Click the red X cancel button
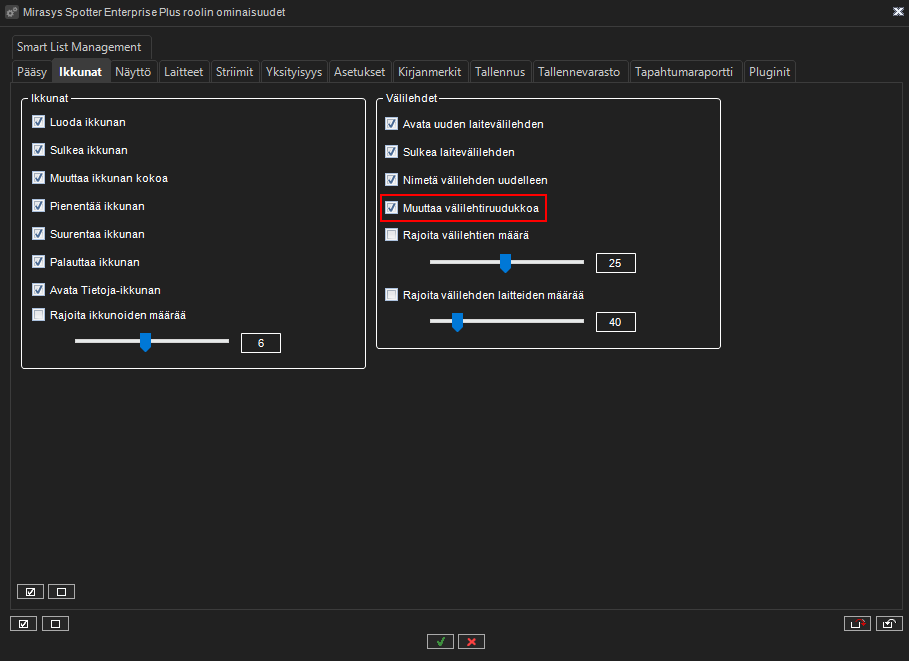This screenshot has height=661, width=909. (x=471, y=641)
